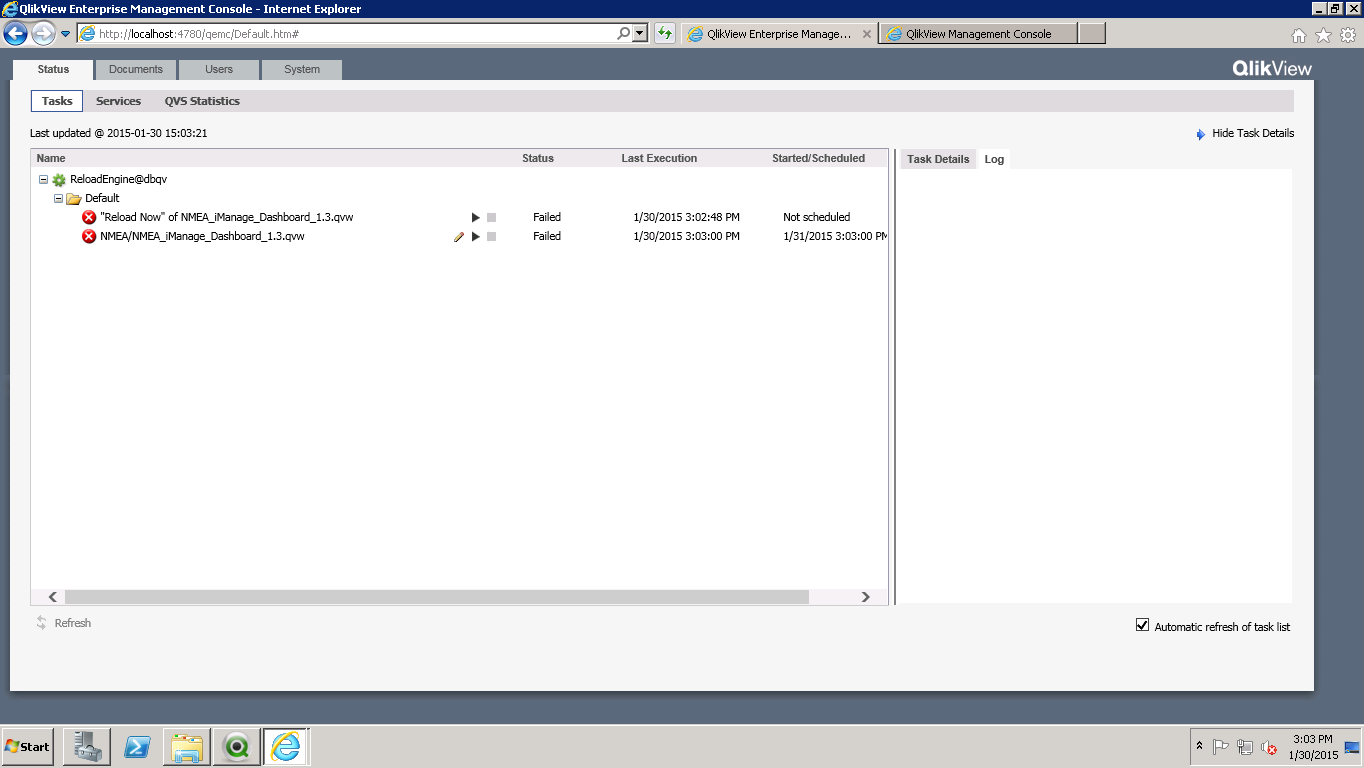The image size is (1364, 768).
Task: Edit NMEA/NMEA_iManage_Dashboard_1.3.qvw task via pencil icon
Action: (x=459, y=237)
